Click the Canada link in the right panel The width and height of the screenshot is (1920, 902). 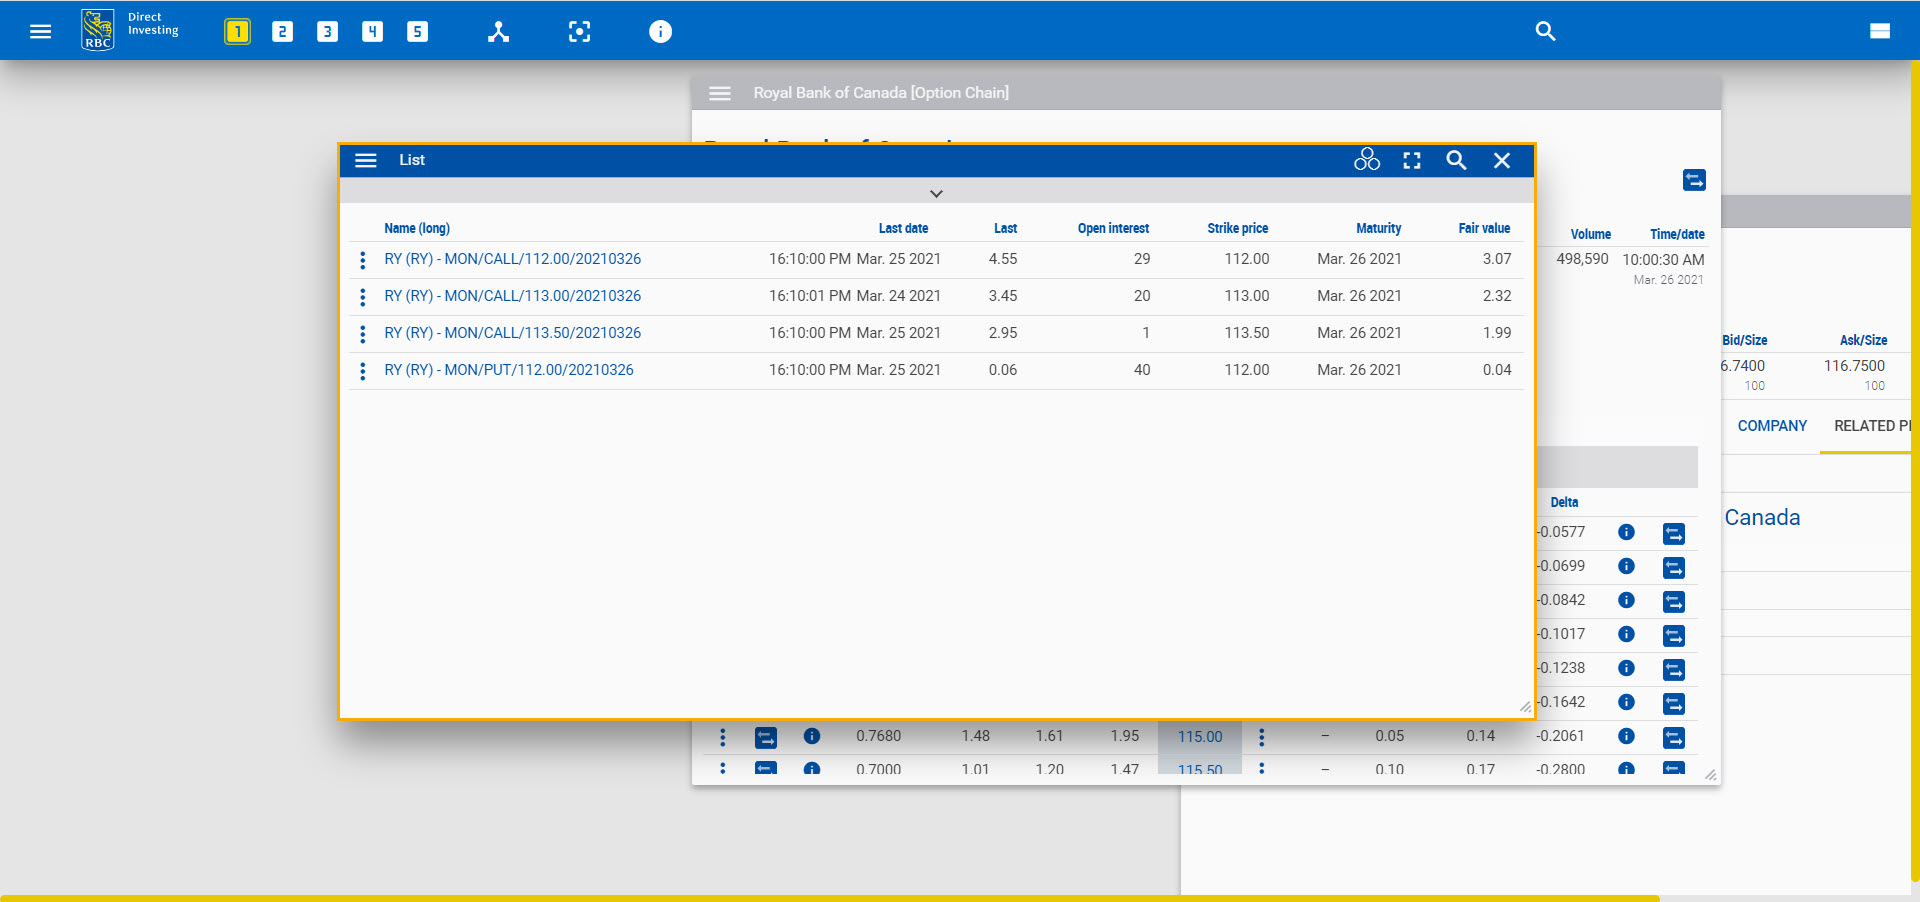coord(1762,517)
